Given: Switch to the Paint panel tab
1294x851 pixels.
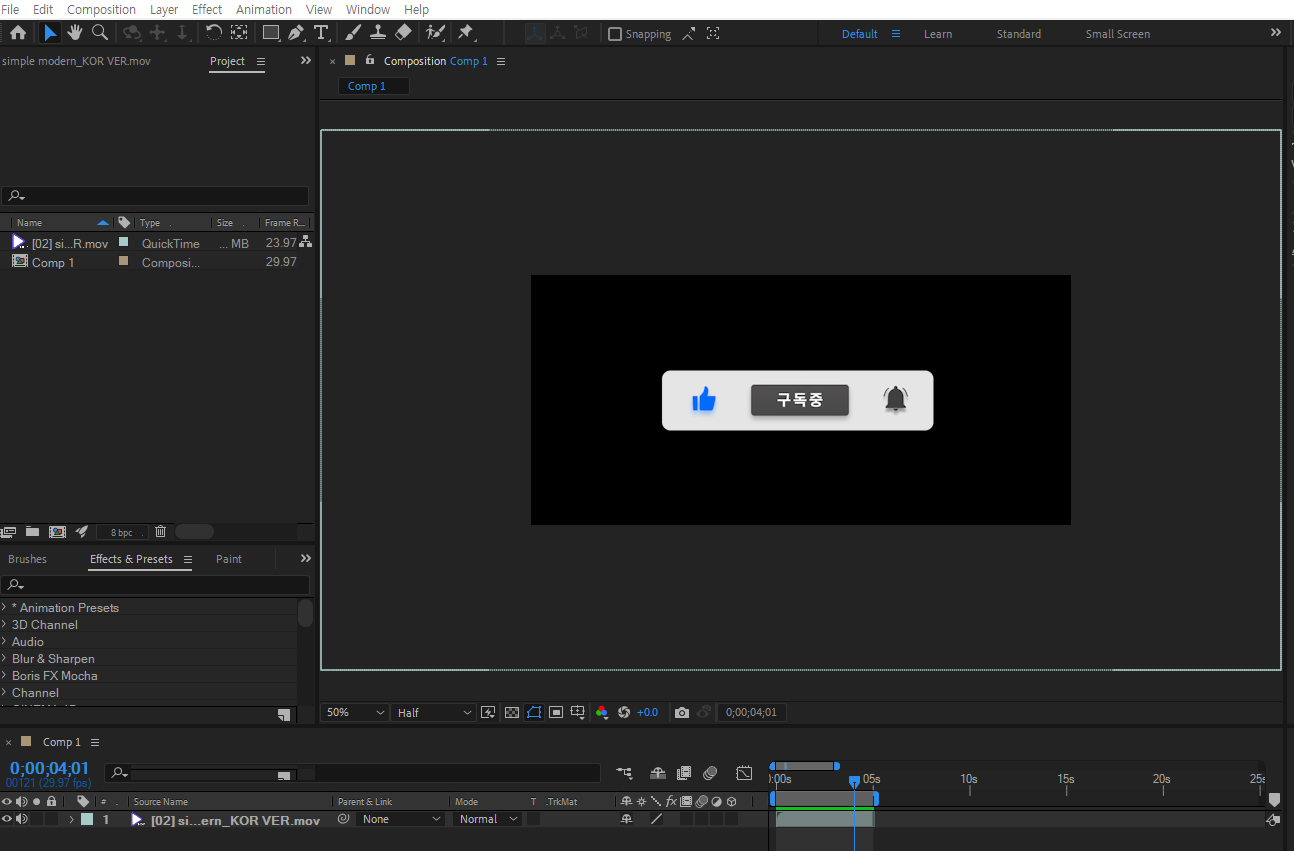Looking at the screenshot, I should [229, 559].
